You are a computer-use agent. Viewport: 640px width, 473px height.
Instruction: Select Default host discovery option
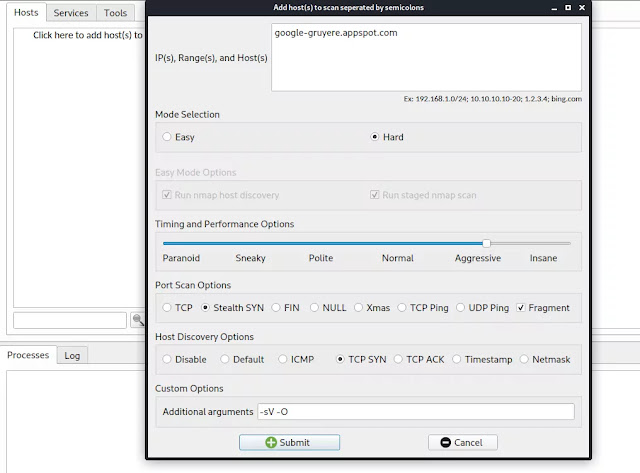tap(224, 359)
